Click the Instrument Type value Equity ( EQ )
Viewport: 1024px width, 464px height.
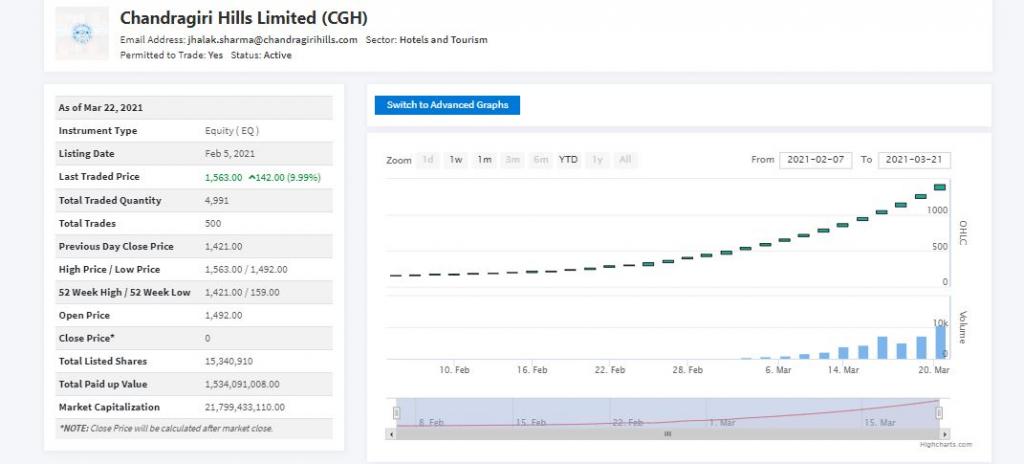(x=232, y=131)
